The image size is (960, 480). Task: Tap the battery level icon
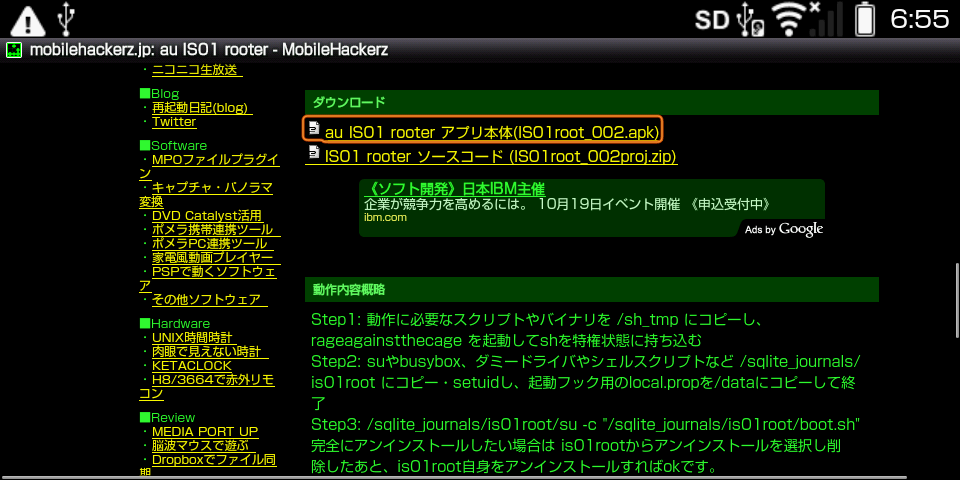click(865, 20)
